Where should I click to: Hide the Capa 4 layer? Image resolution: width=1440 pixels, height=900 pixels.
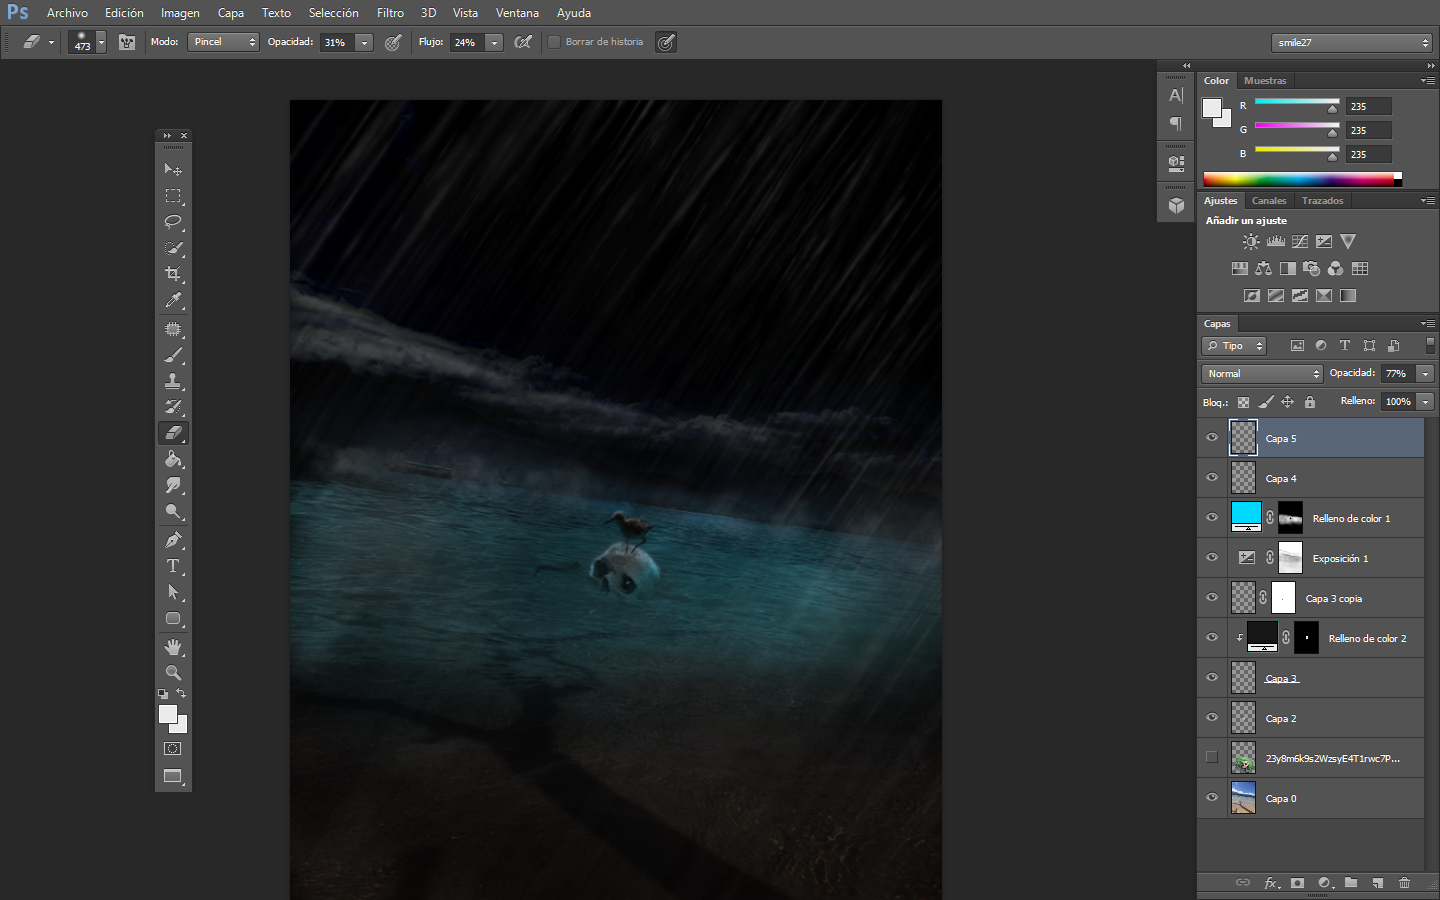tap(1212, 478)
